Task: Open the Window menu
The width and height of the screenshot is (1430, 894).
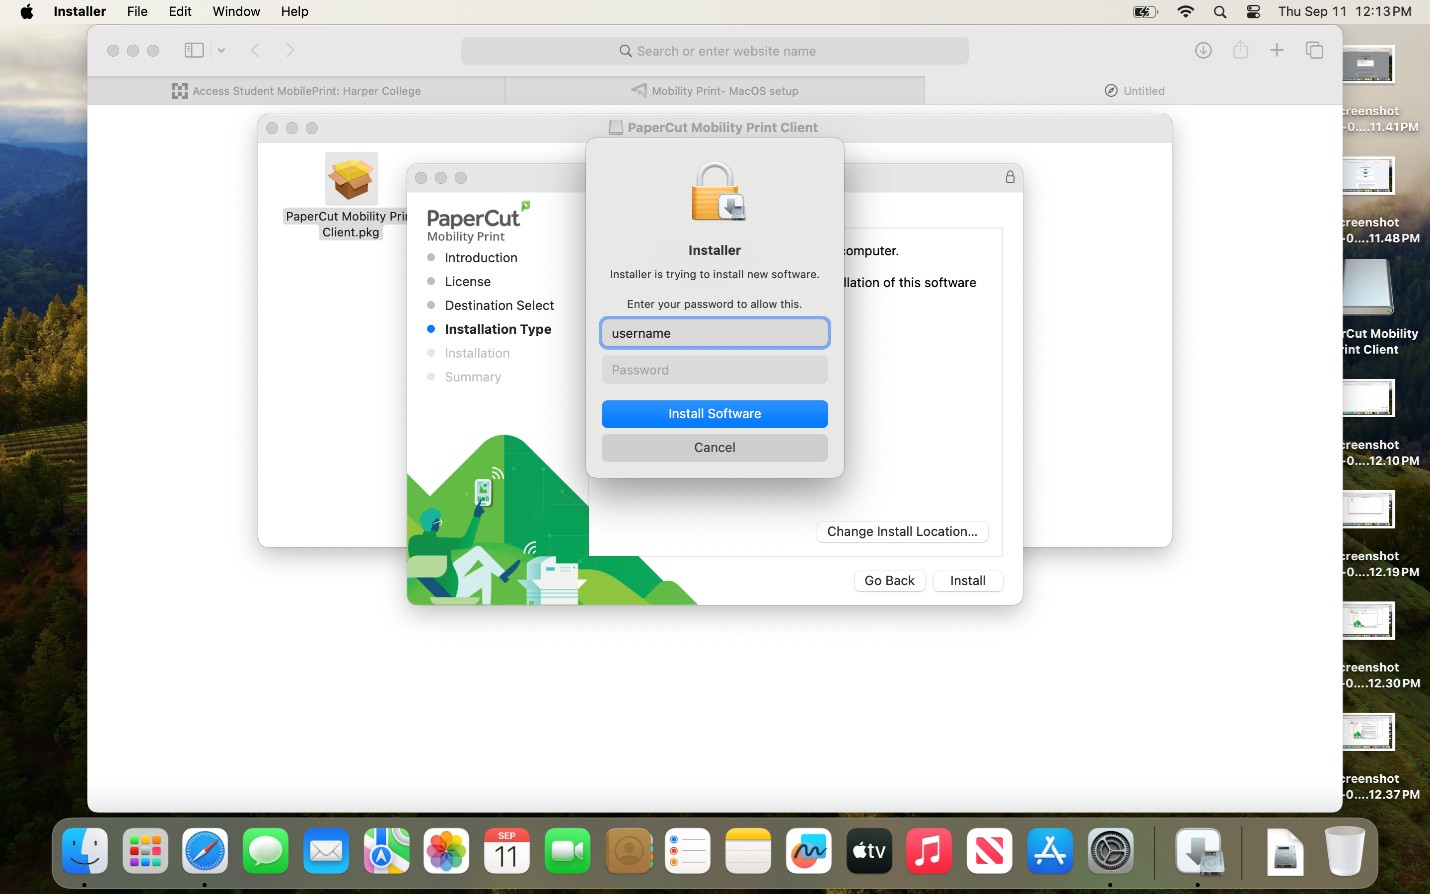Action: [236, 11]
